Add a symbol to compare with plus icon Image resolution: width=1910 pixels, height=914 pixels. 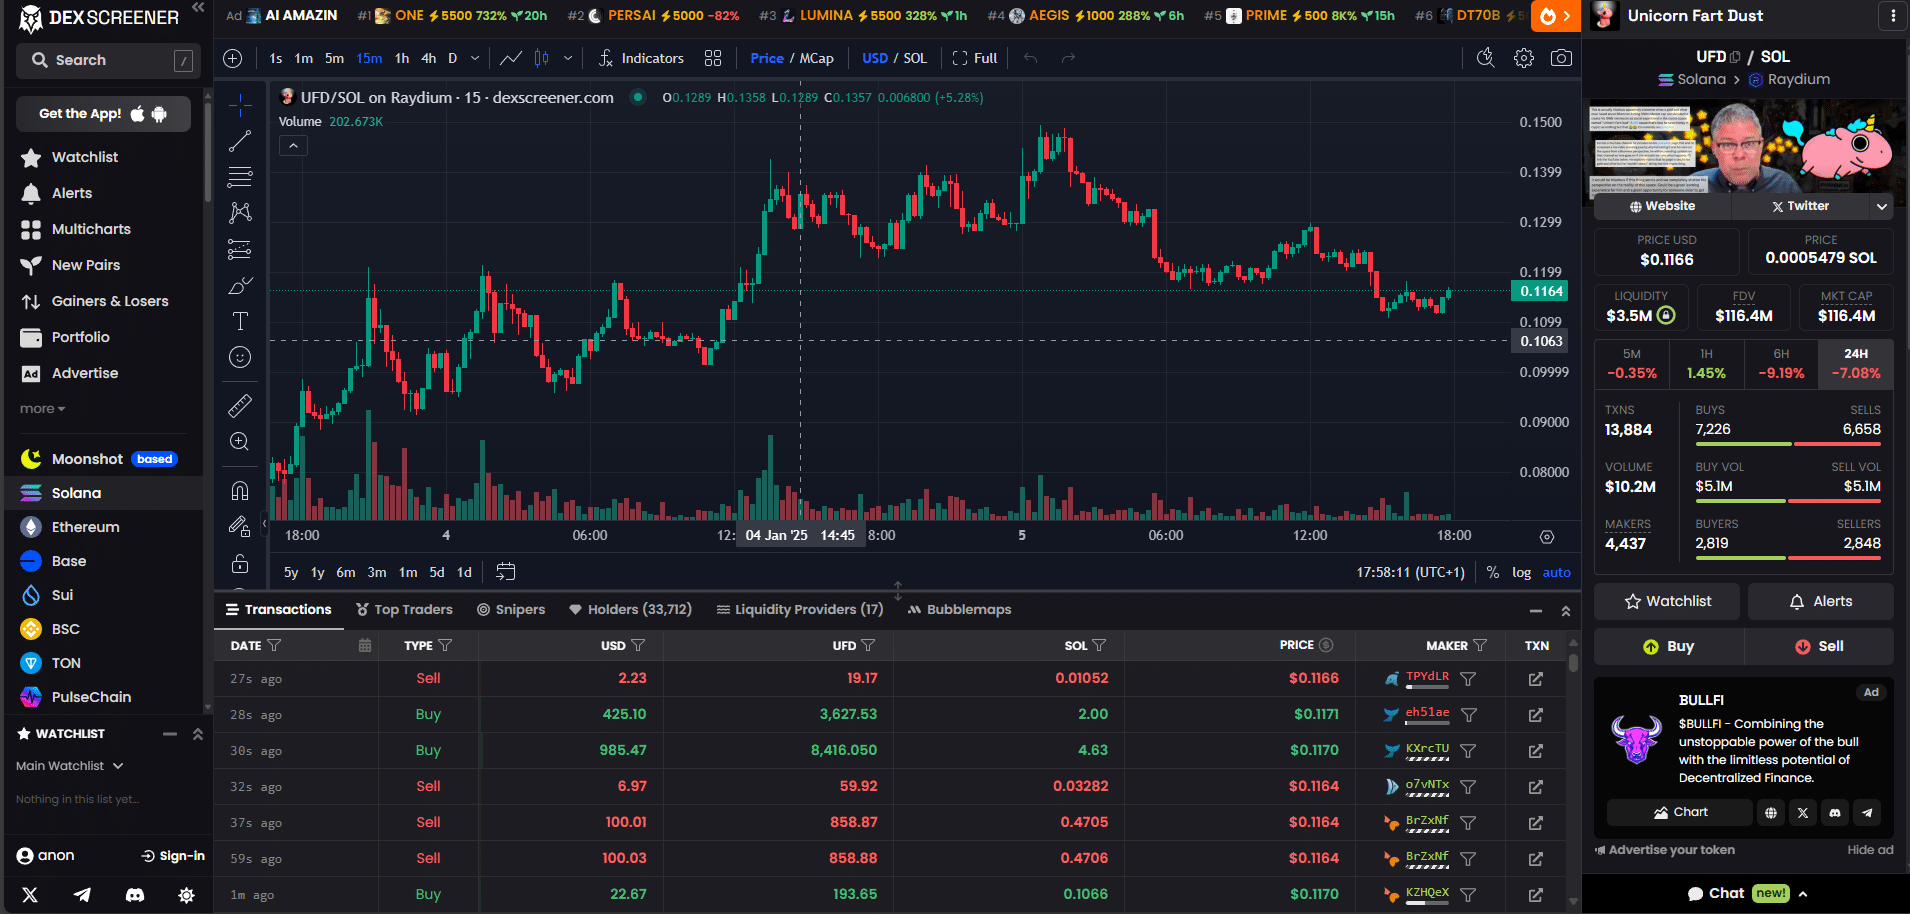233,58
